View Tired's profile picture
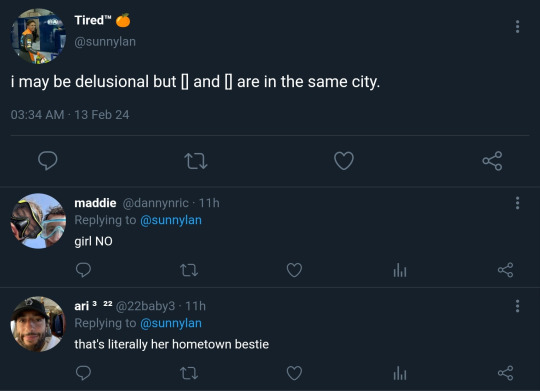 (38, 36)
